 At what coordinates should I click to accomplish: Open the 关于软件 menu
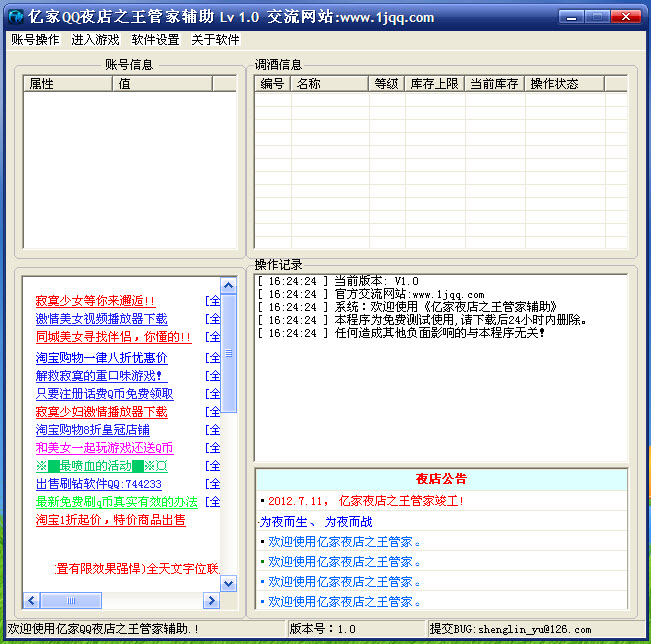click(x=215, y=40)
